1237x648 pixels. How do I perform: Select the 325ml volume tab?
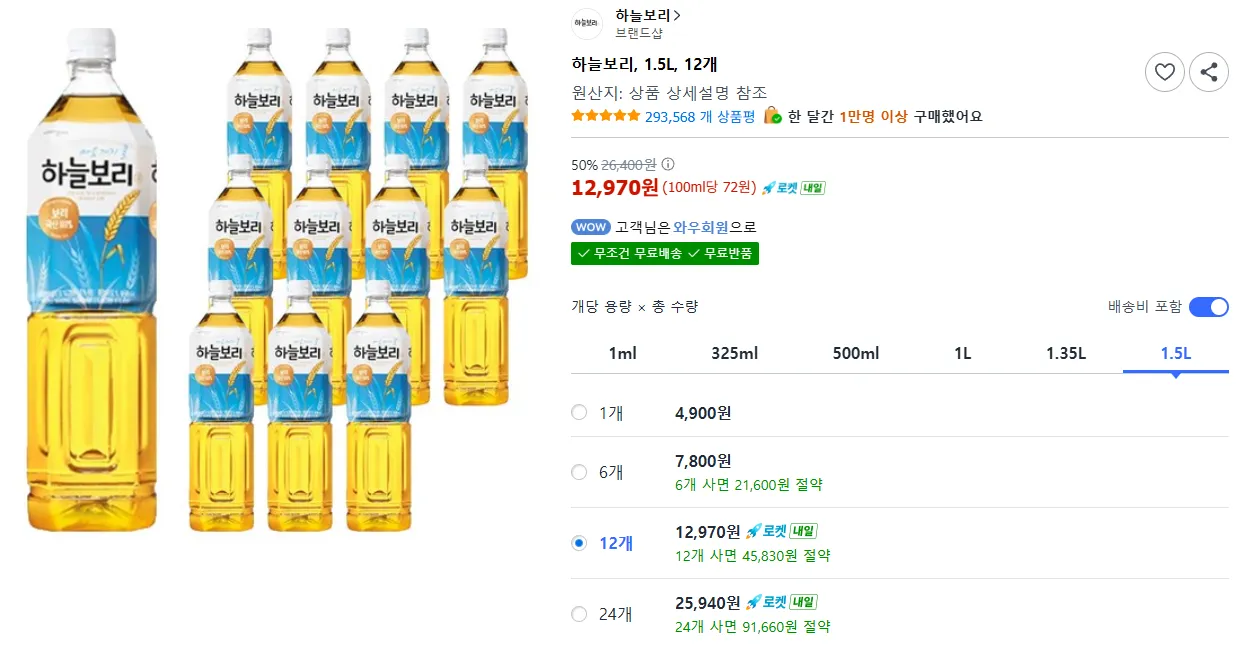pyautogui.click(x=735, y=354)
